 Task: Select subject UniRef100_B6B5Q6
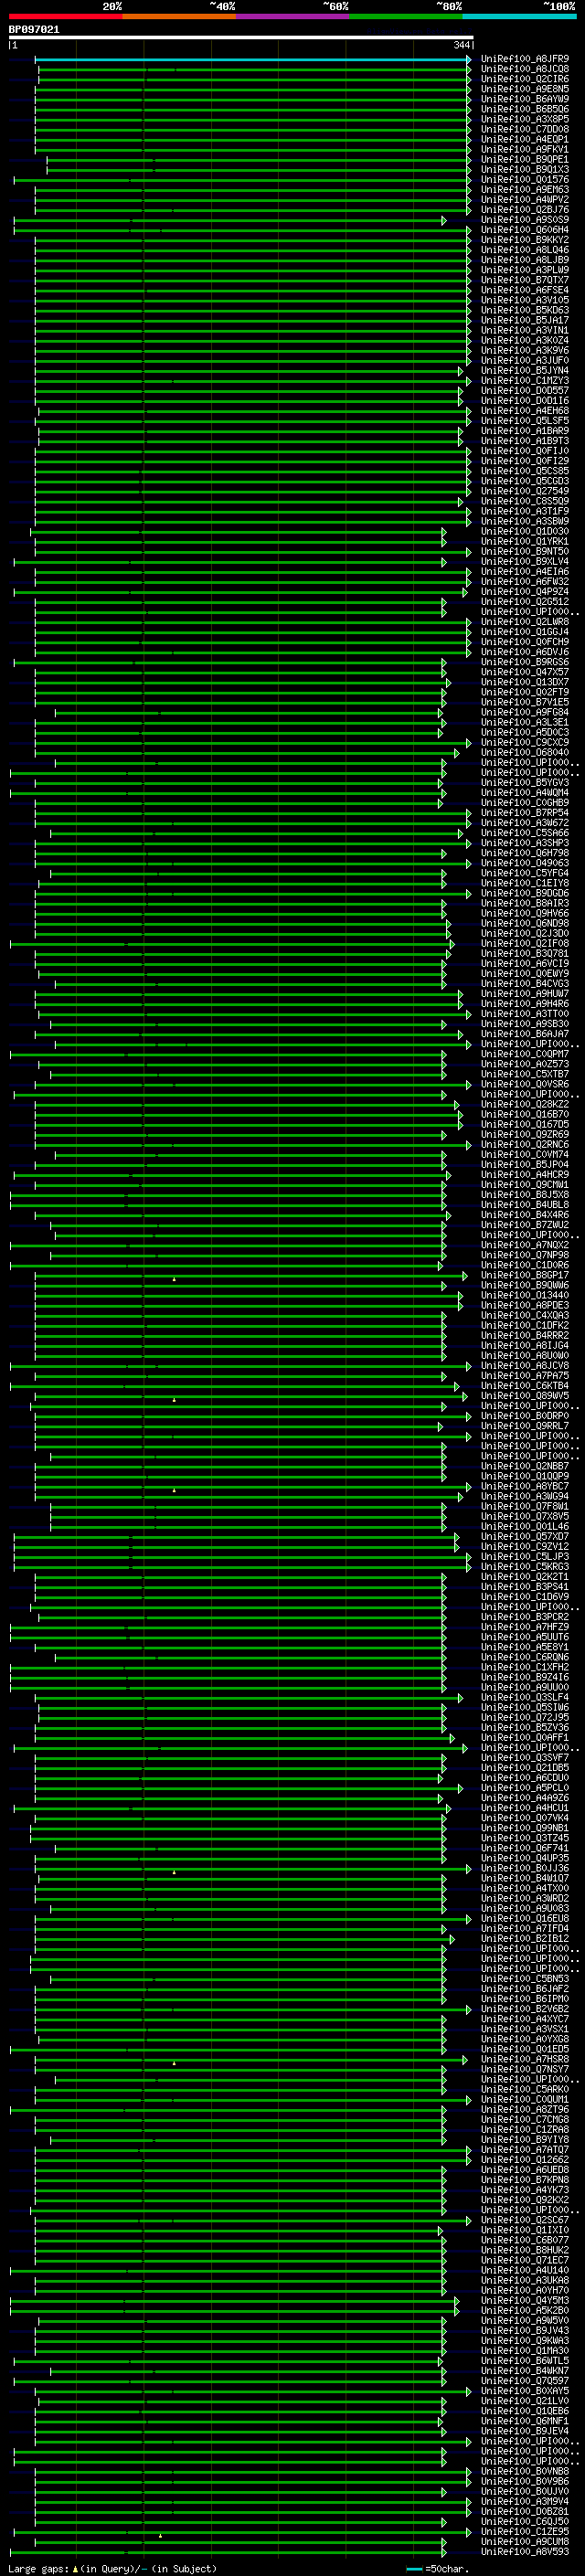point(525,109)
